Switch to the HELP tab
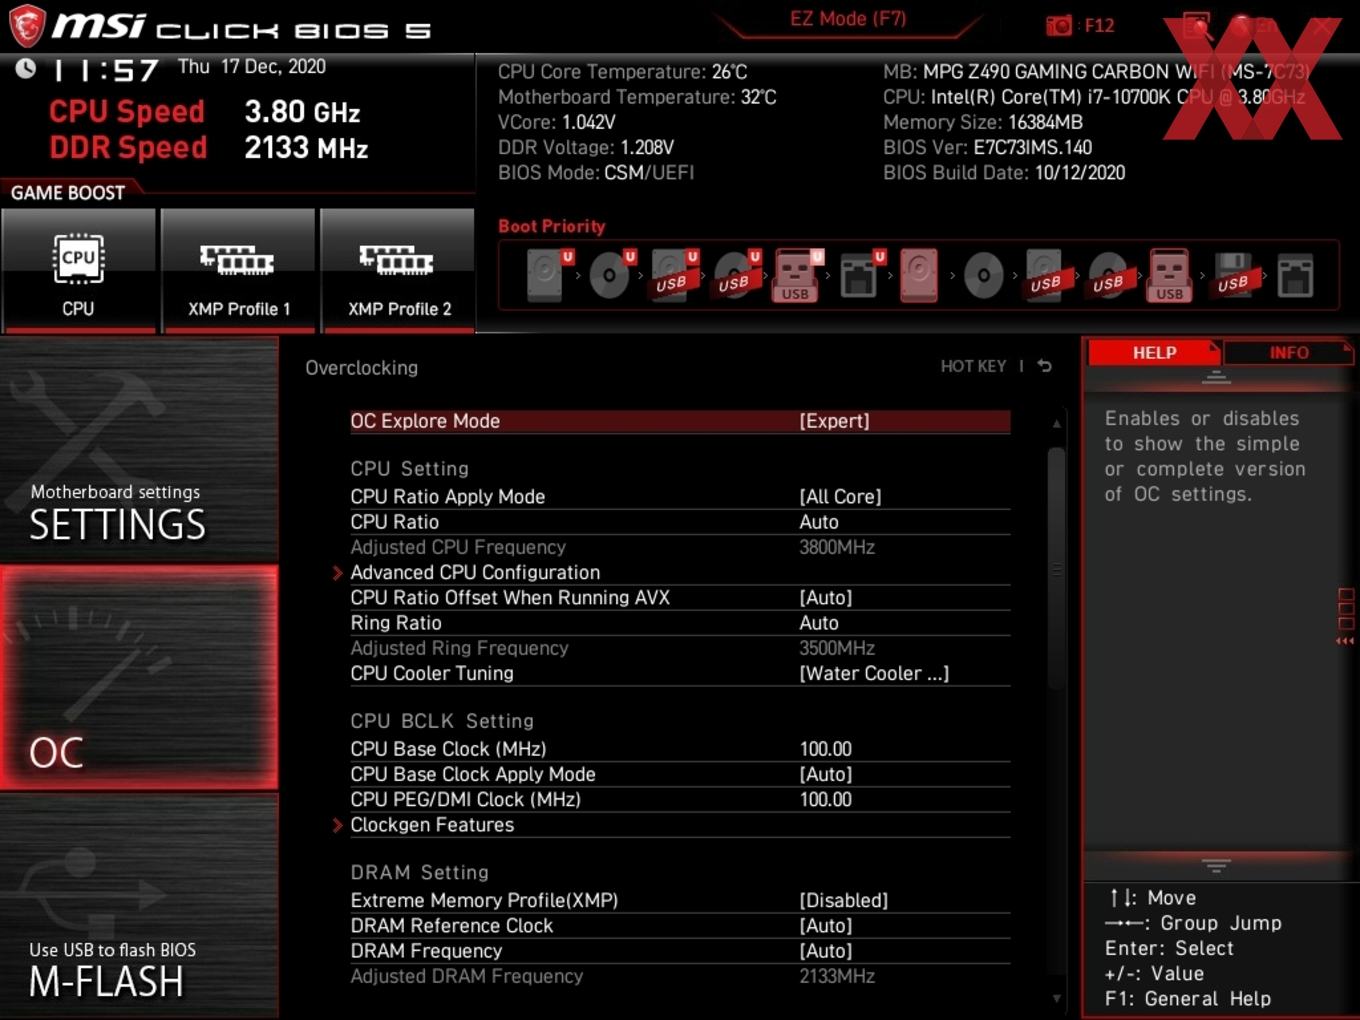 point(1154,353)
